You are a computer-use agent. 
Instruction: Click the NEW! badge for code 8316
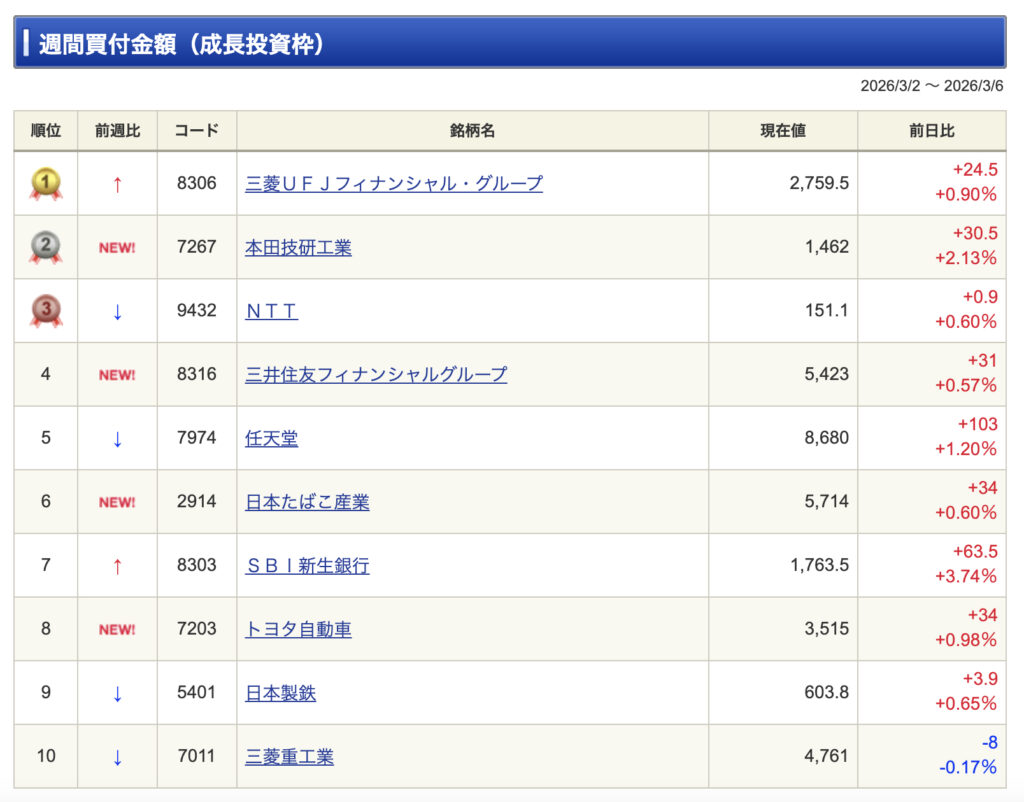pos(117,375)
